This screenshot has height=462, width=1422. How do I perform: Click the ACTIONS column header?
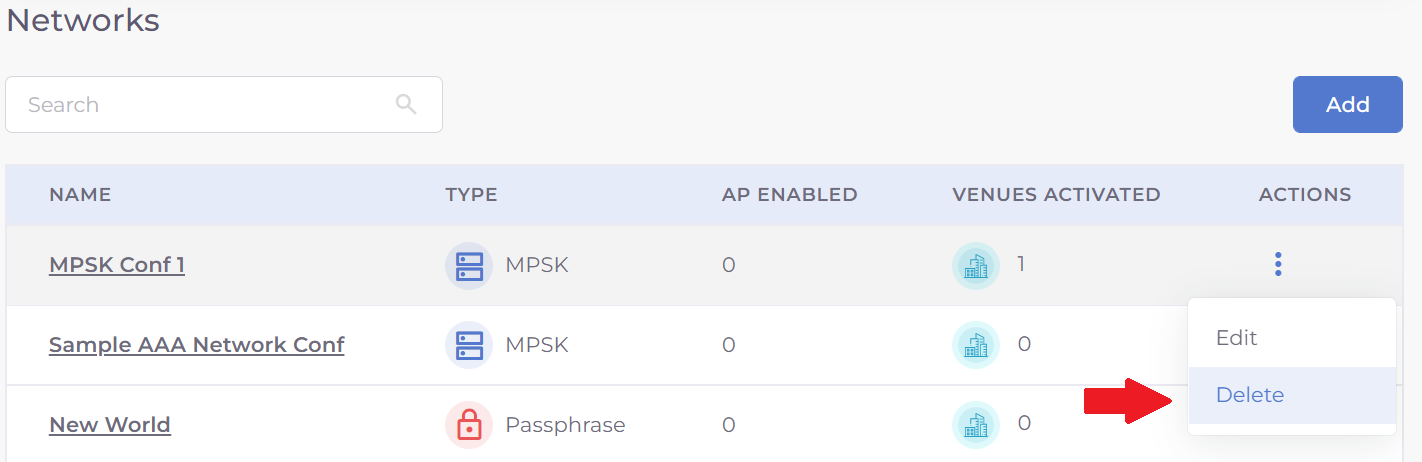coord(1304,195)
